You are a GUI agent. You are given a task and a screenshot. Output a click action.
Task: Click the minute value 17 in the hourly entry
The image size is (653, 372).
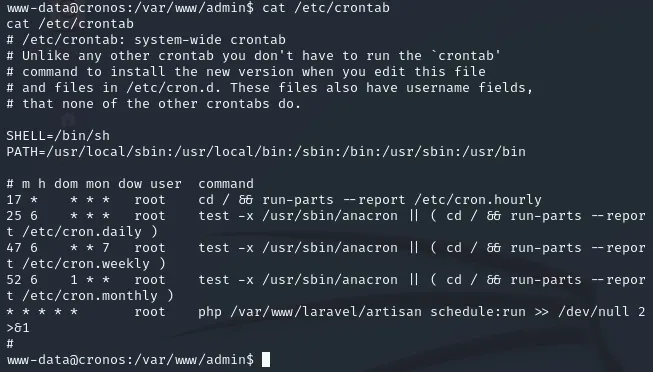pyautogui.click(x=14, y=200)
